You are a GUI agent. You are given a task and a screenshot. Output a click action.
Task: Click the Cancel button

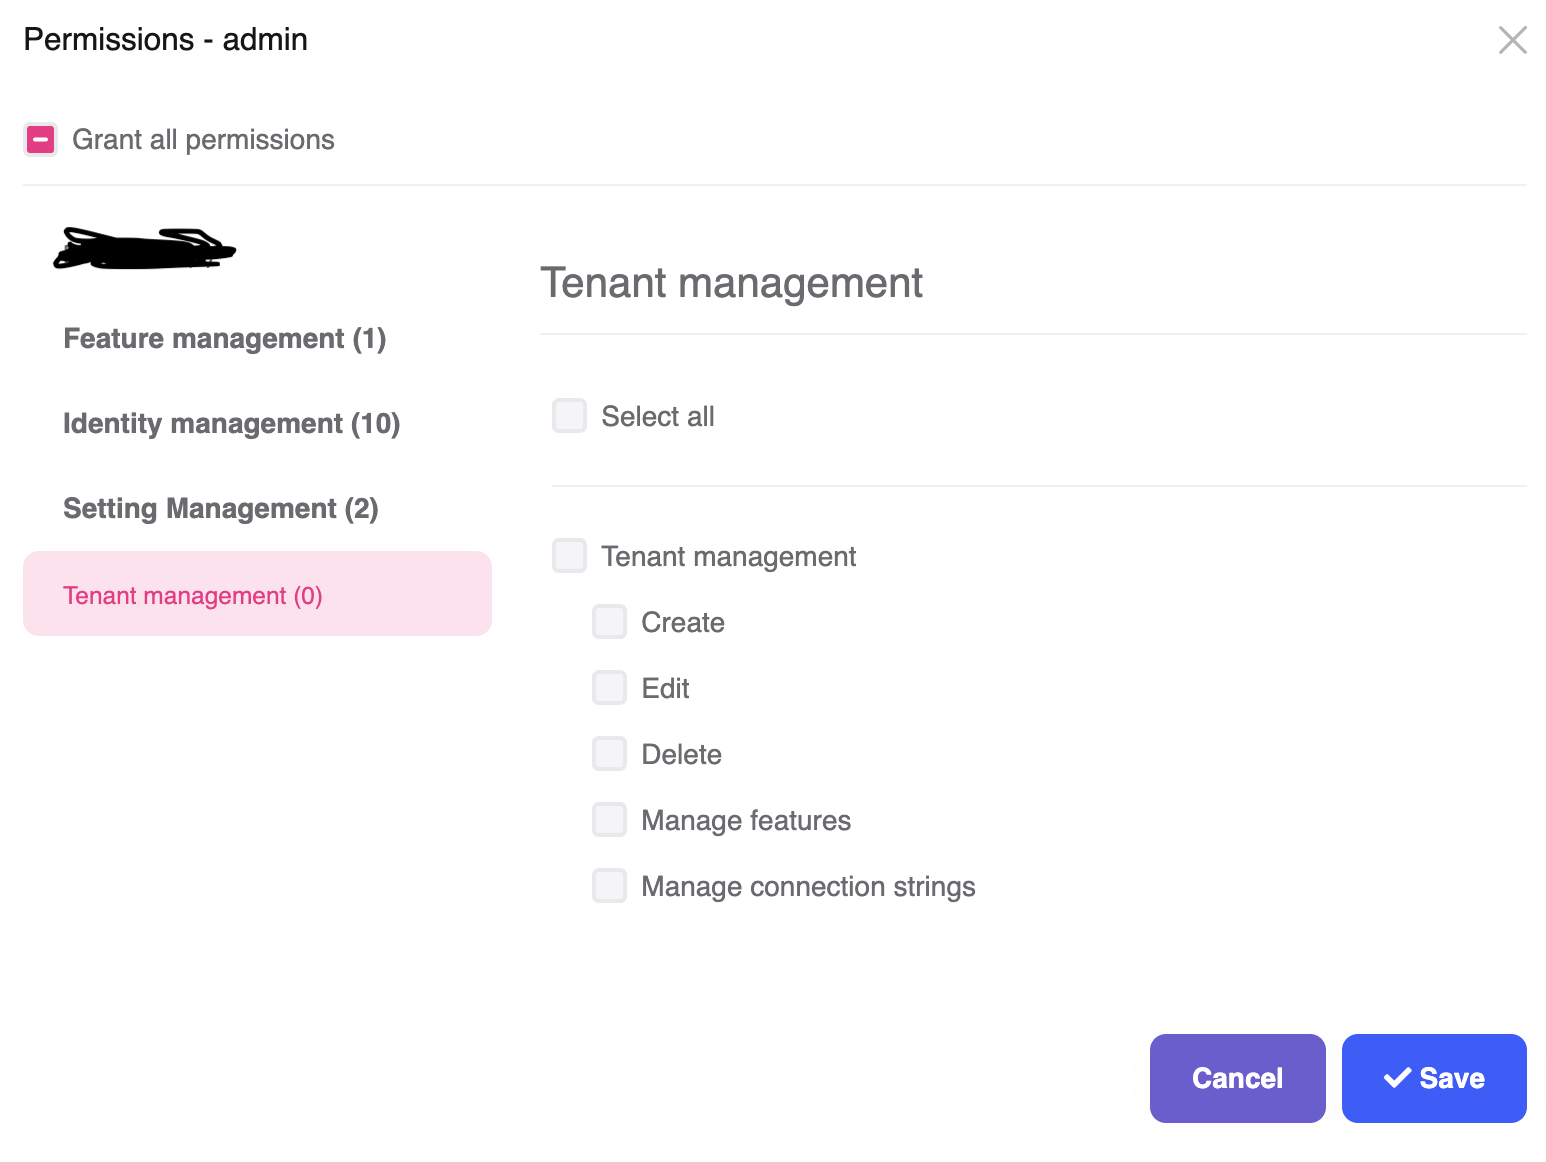1237,1078
